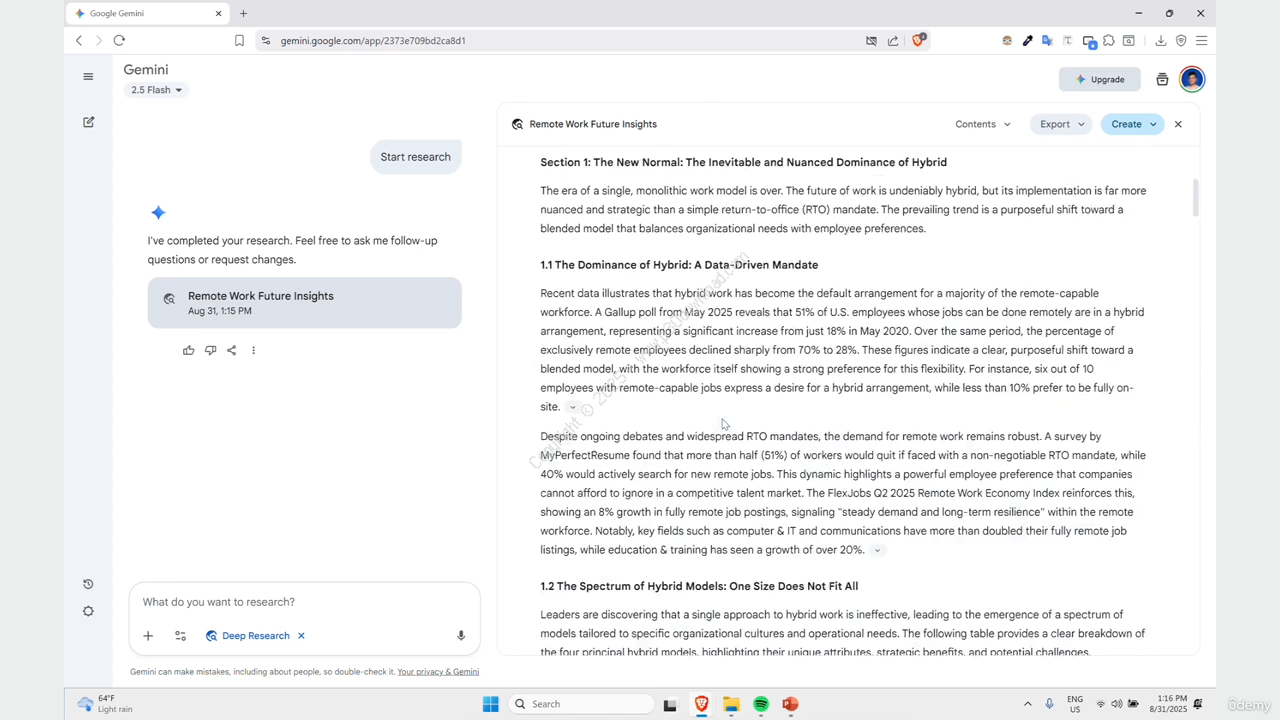1280x720 pixels.
Task: Open the Create dropdown button
Action: [x=1132, y=124]
